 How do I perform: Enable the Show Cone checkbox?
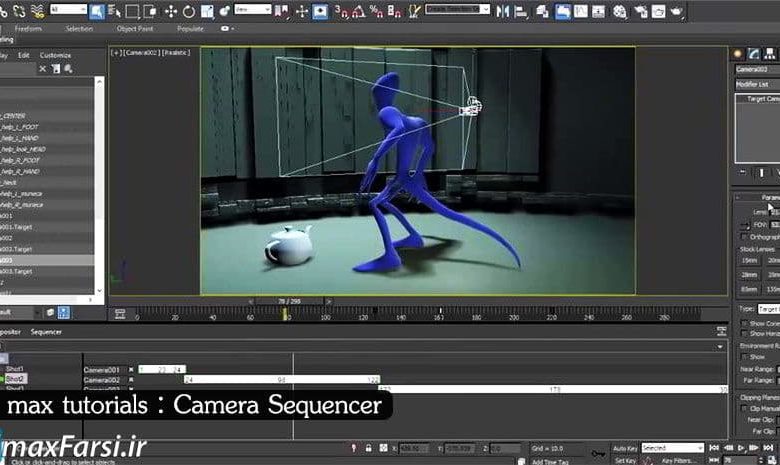coord(744,323)
